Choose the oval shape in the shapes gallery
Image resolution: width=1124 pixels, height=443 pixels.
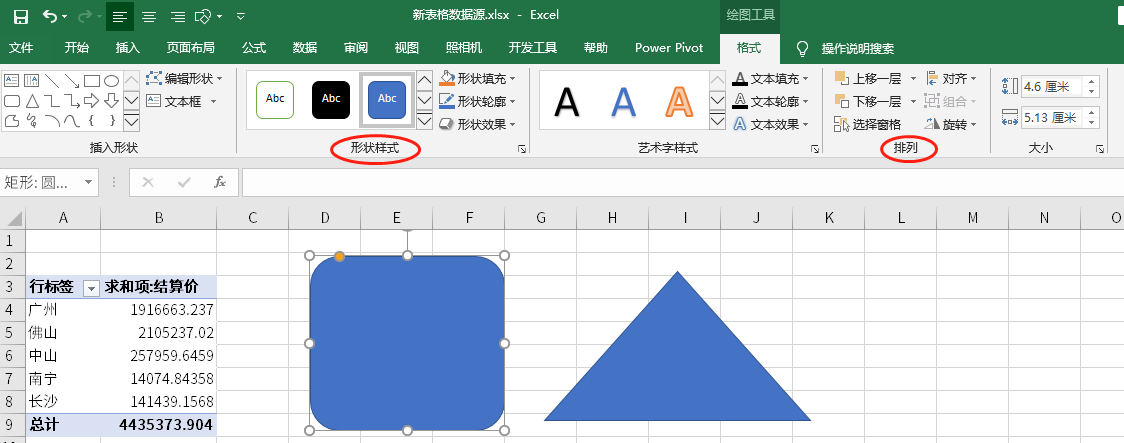point(111,80)
